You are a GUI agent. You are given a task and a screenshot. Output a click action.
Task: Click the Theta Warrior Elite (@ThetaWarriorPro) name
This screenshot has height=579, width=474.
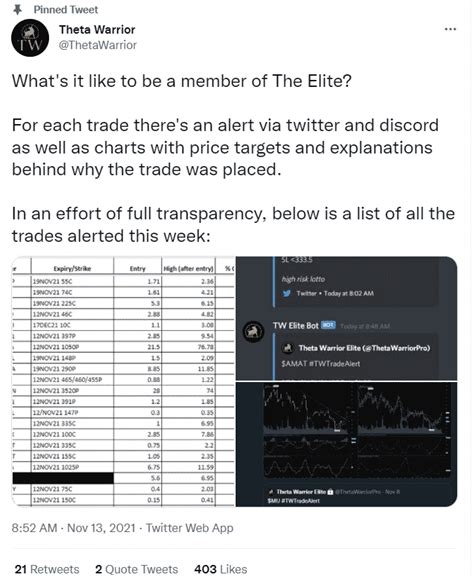[x=364, y=348]
